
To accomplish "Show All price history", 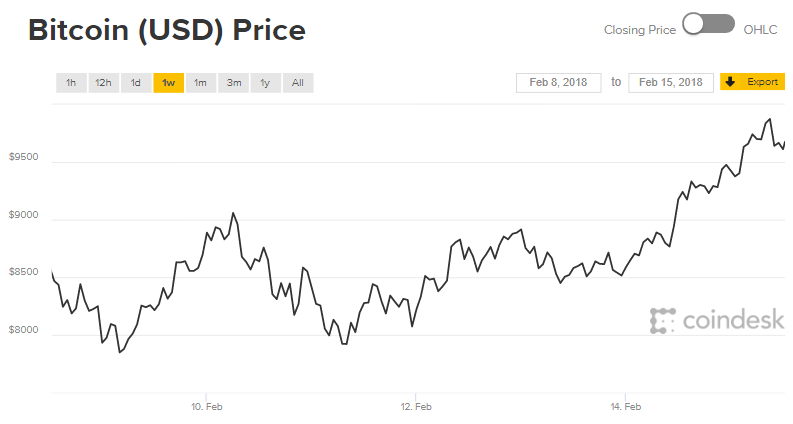I will [x=298, y=83].
